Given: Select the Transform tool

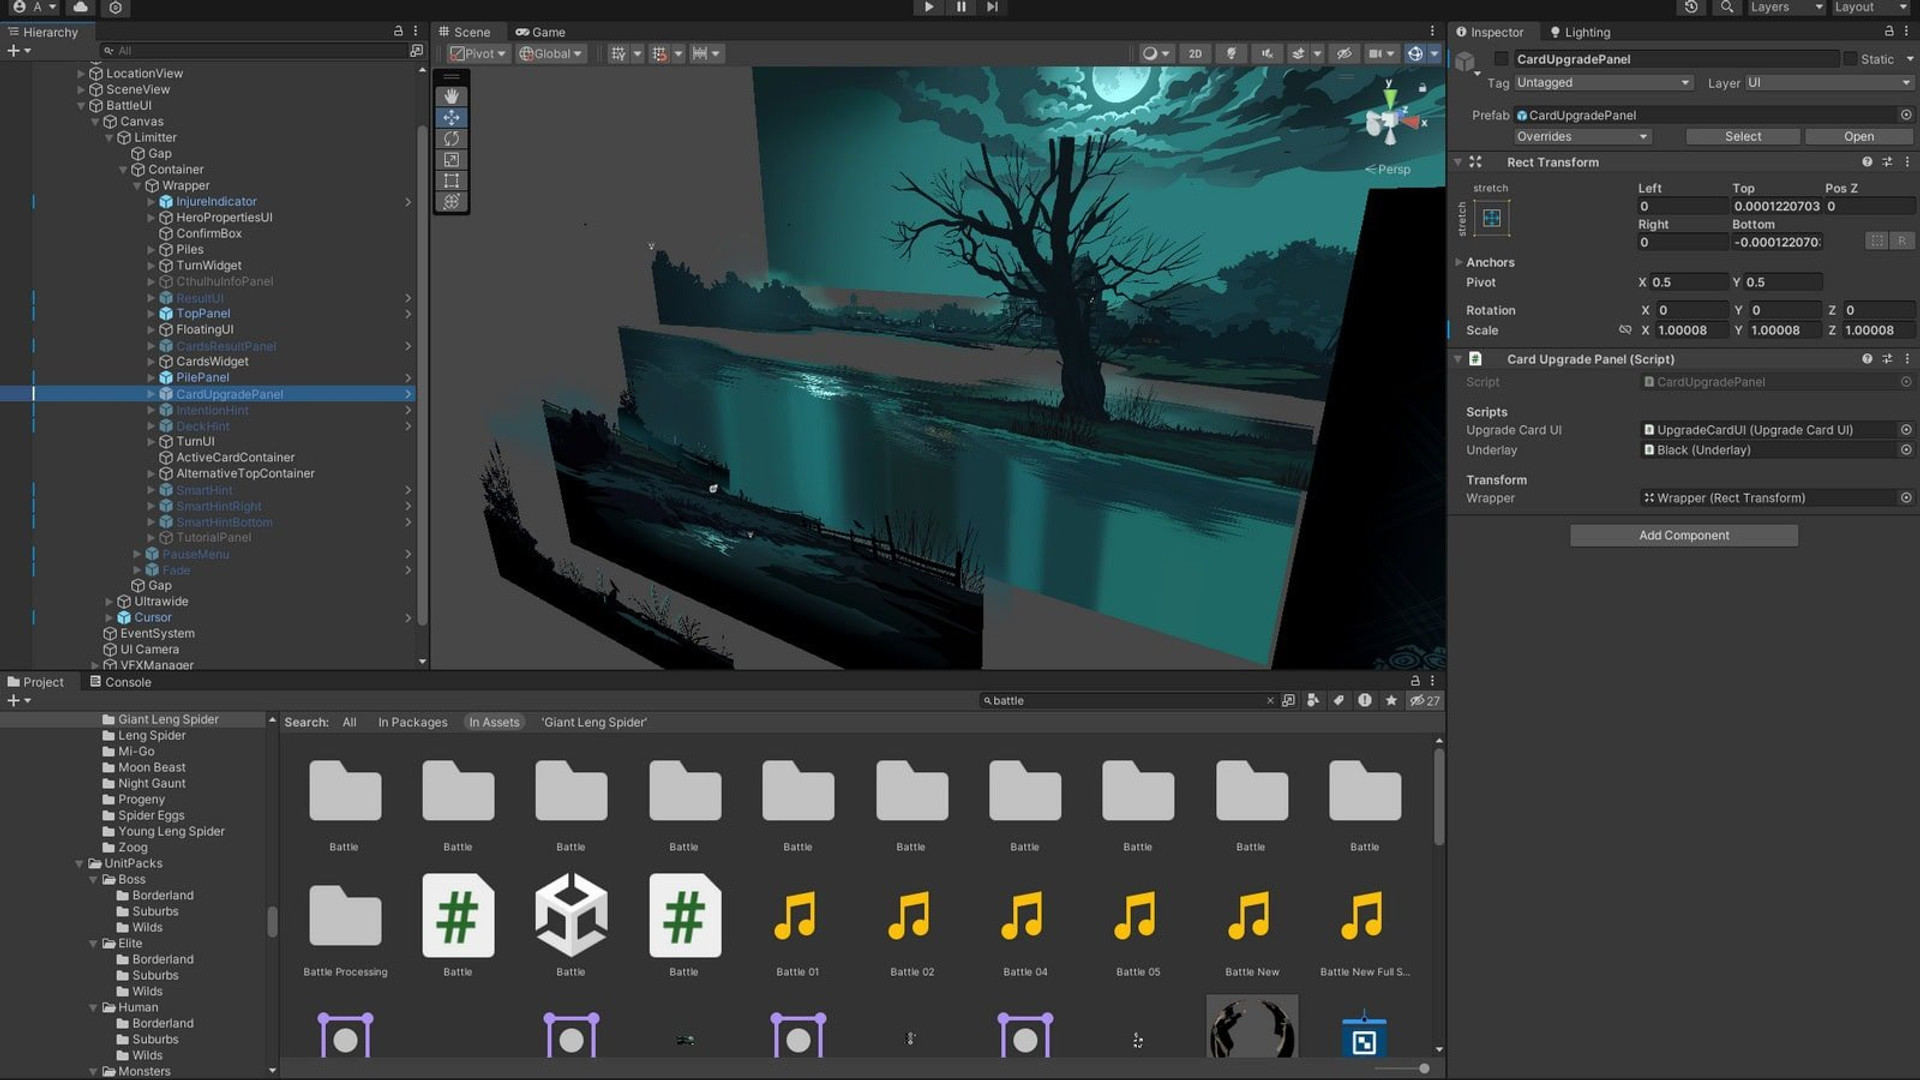Looking at the screenshot, I should click(451, 202).
